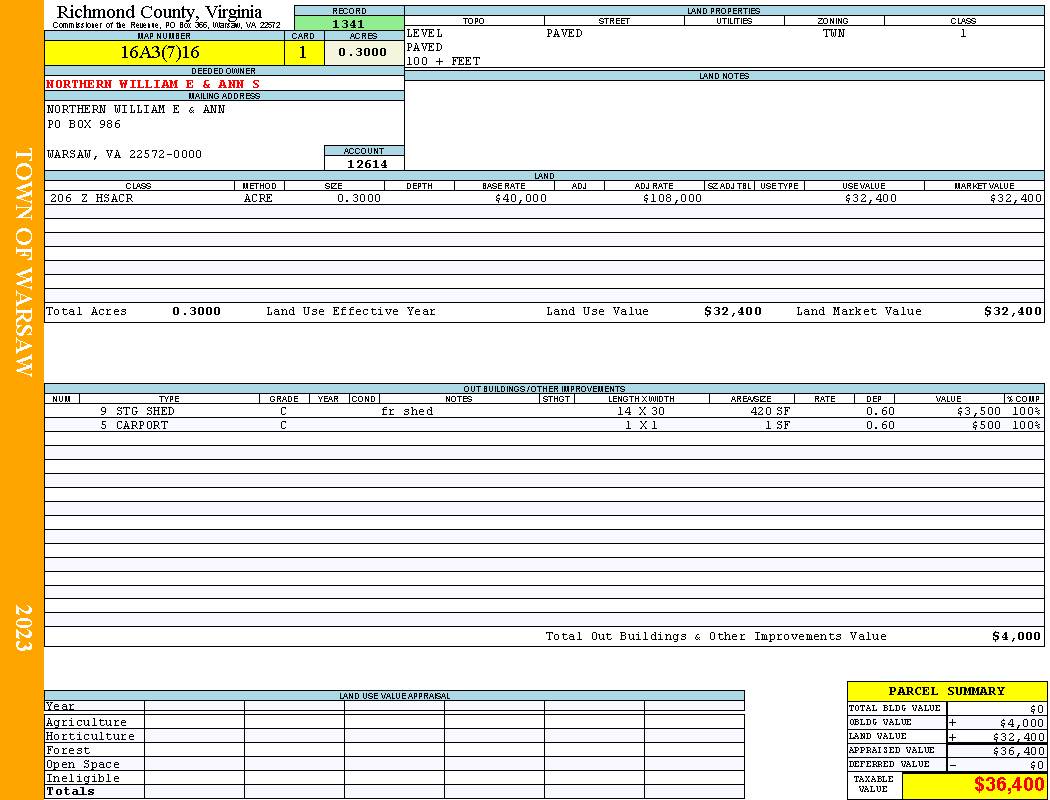
Task: Click WARSAW, VA 22572-0000 address line
Action: 124,154
